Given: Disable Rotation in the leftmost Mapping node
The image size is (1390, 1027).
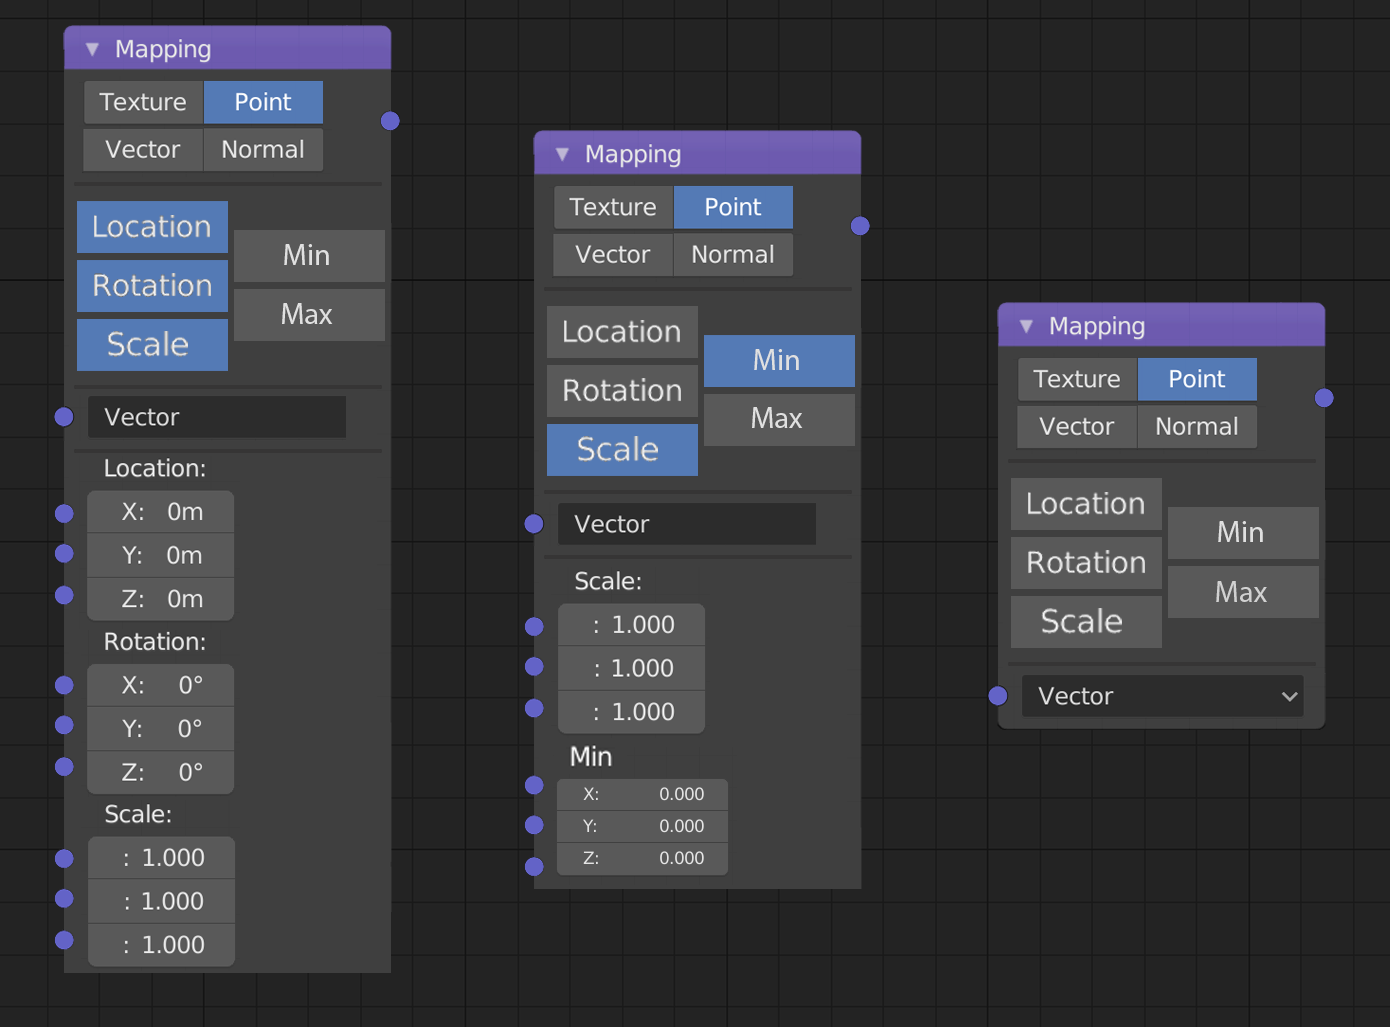Looking at the screenshot, I should click(152, 286).
